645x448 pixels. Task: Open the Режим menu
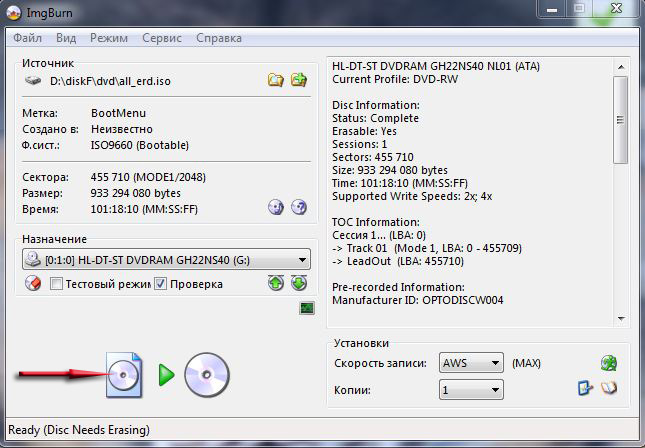(x=109, y=38)
